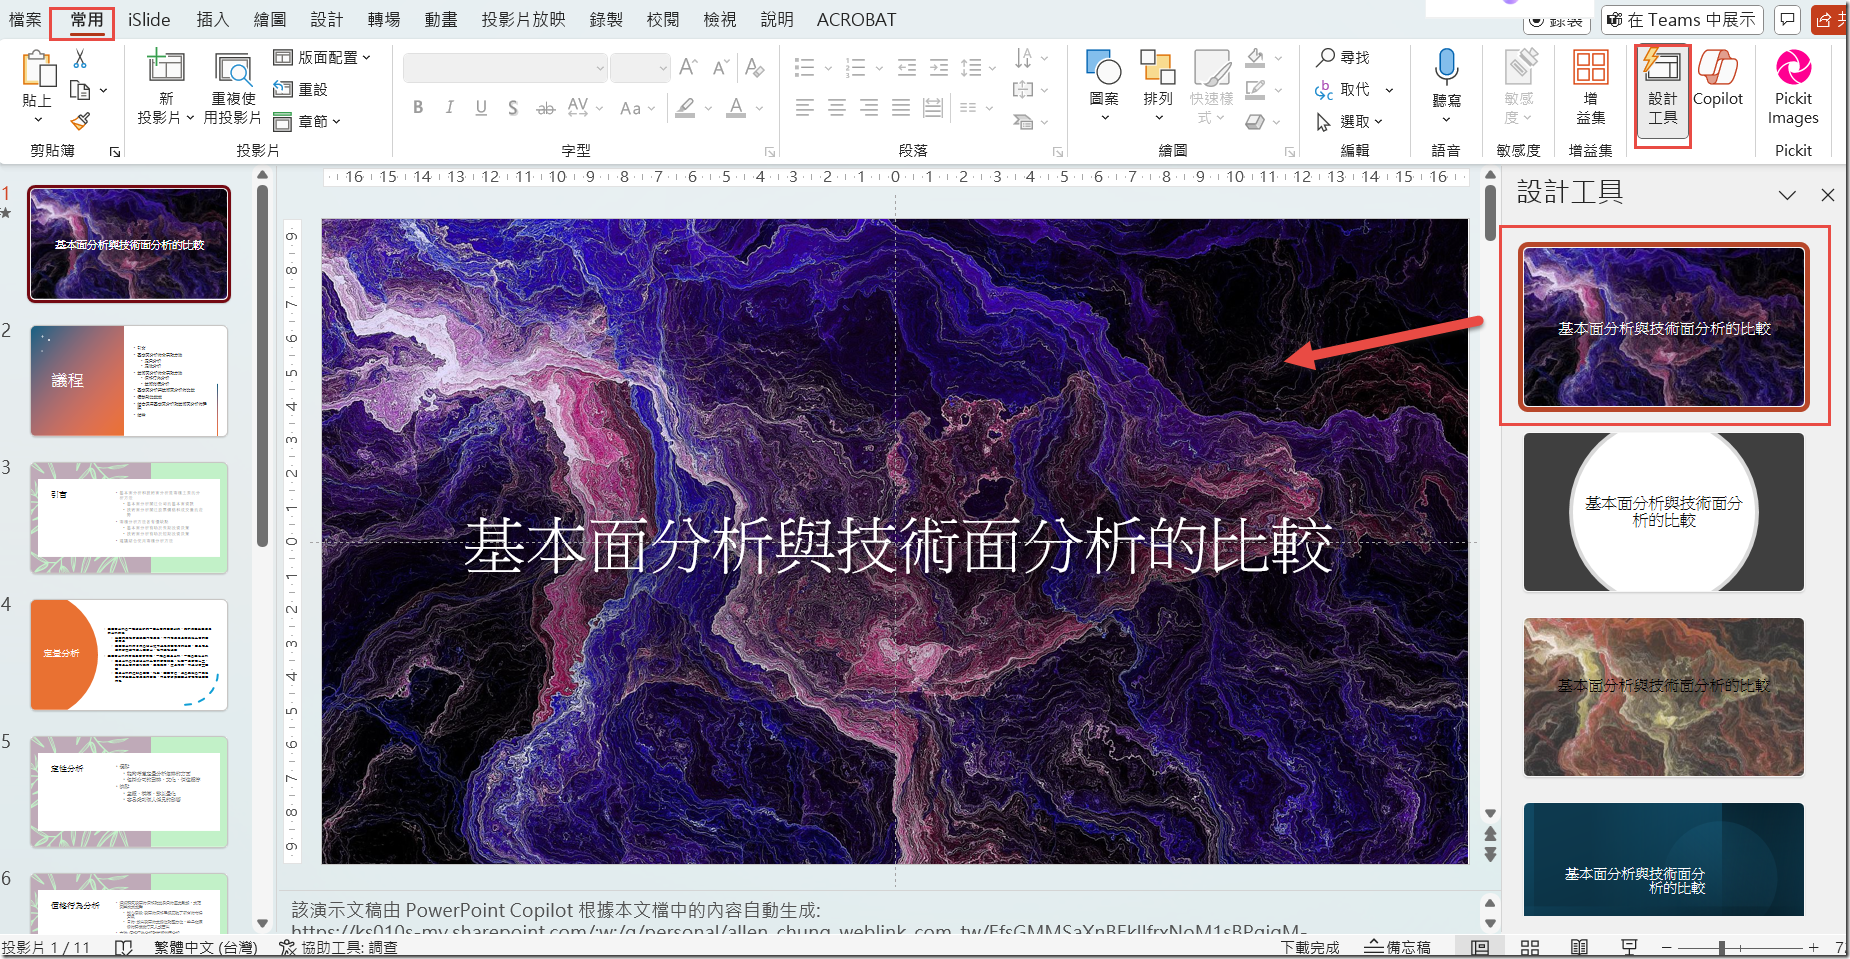Click the zoom slider handle
This screenshot has width=1850, height=959.
1721,947
